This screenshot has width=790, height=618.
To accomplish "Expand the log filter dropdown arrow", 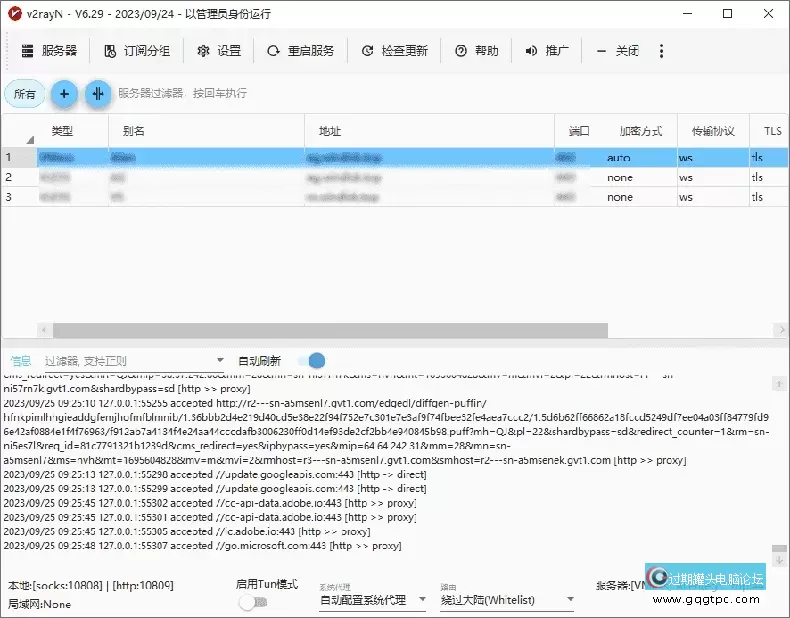I will (221, 360).
